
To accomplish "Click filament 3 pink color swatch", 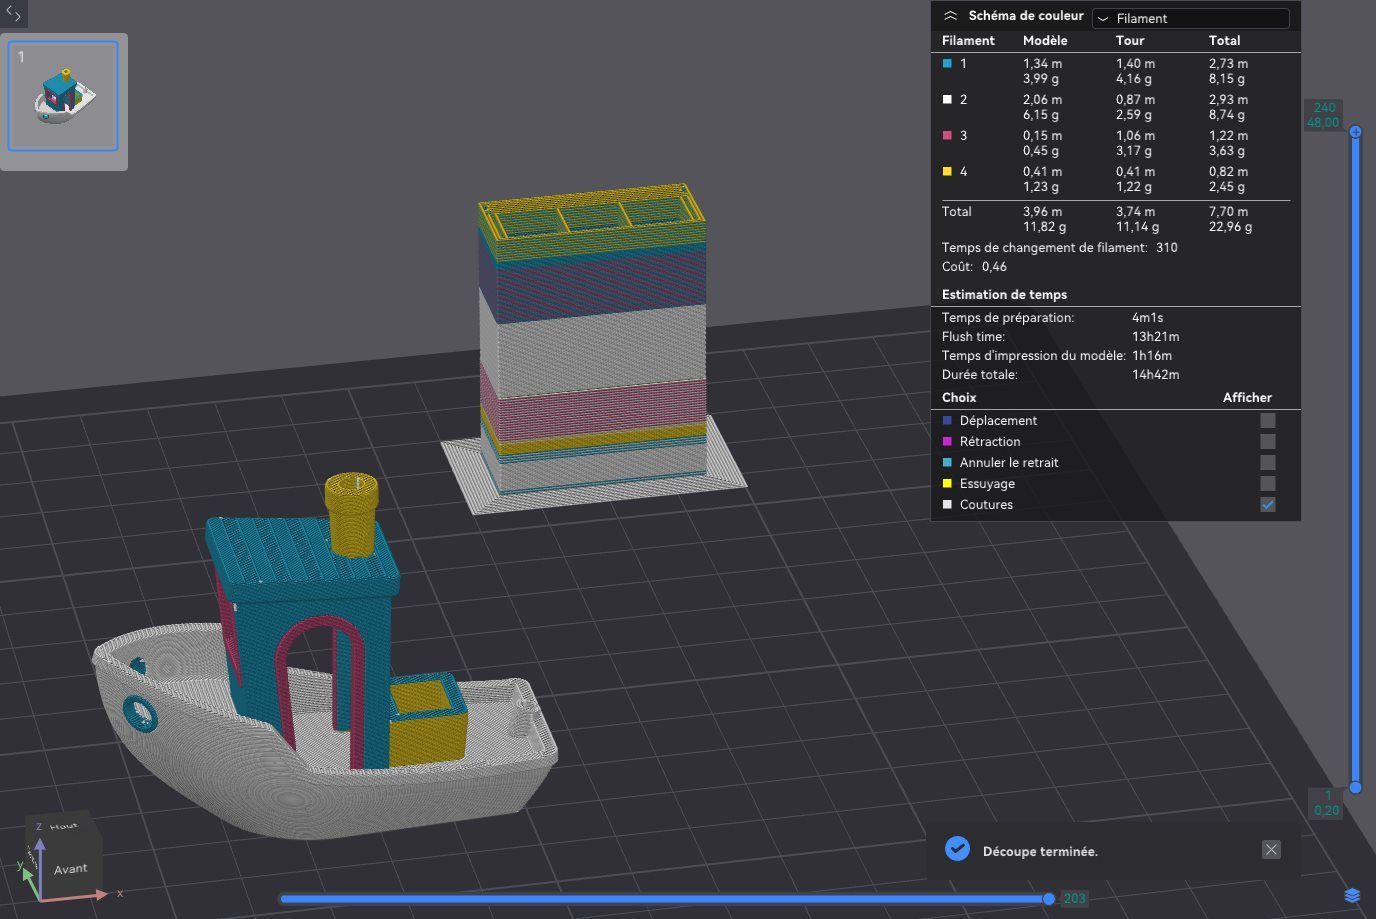I will [947, 135].
